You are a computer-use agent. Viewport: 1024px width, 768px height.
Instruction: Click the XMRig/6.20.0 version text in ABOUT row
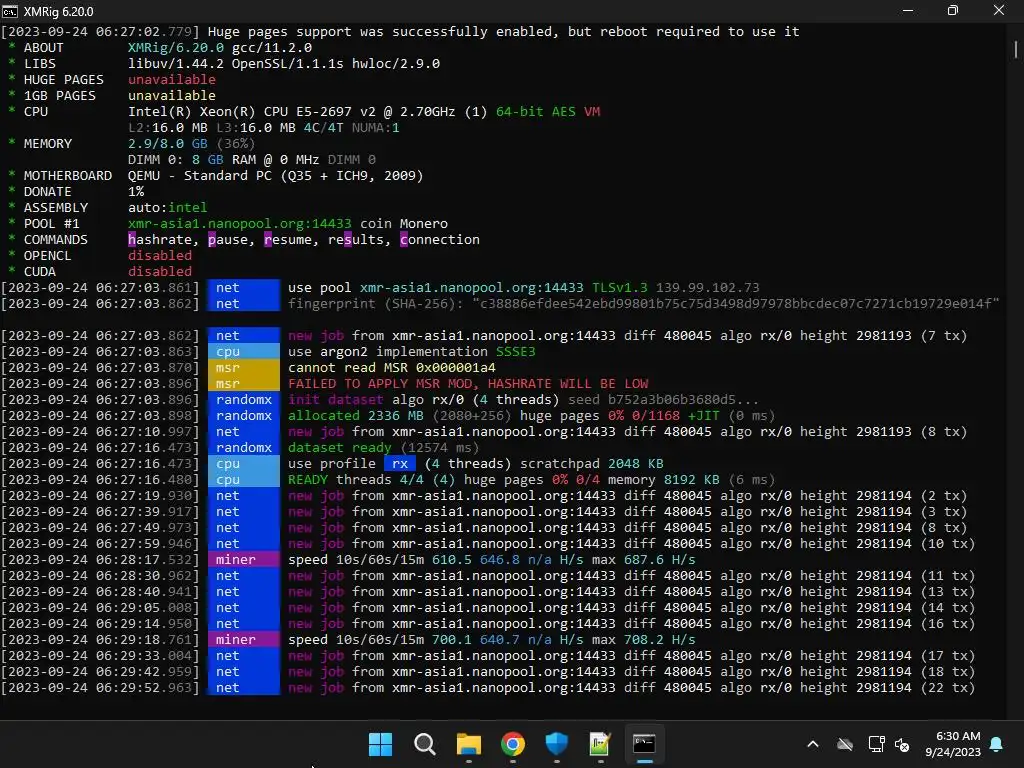tap(176, 48)
